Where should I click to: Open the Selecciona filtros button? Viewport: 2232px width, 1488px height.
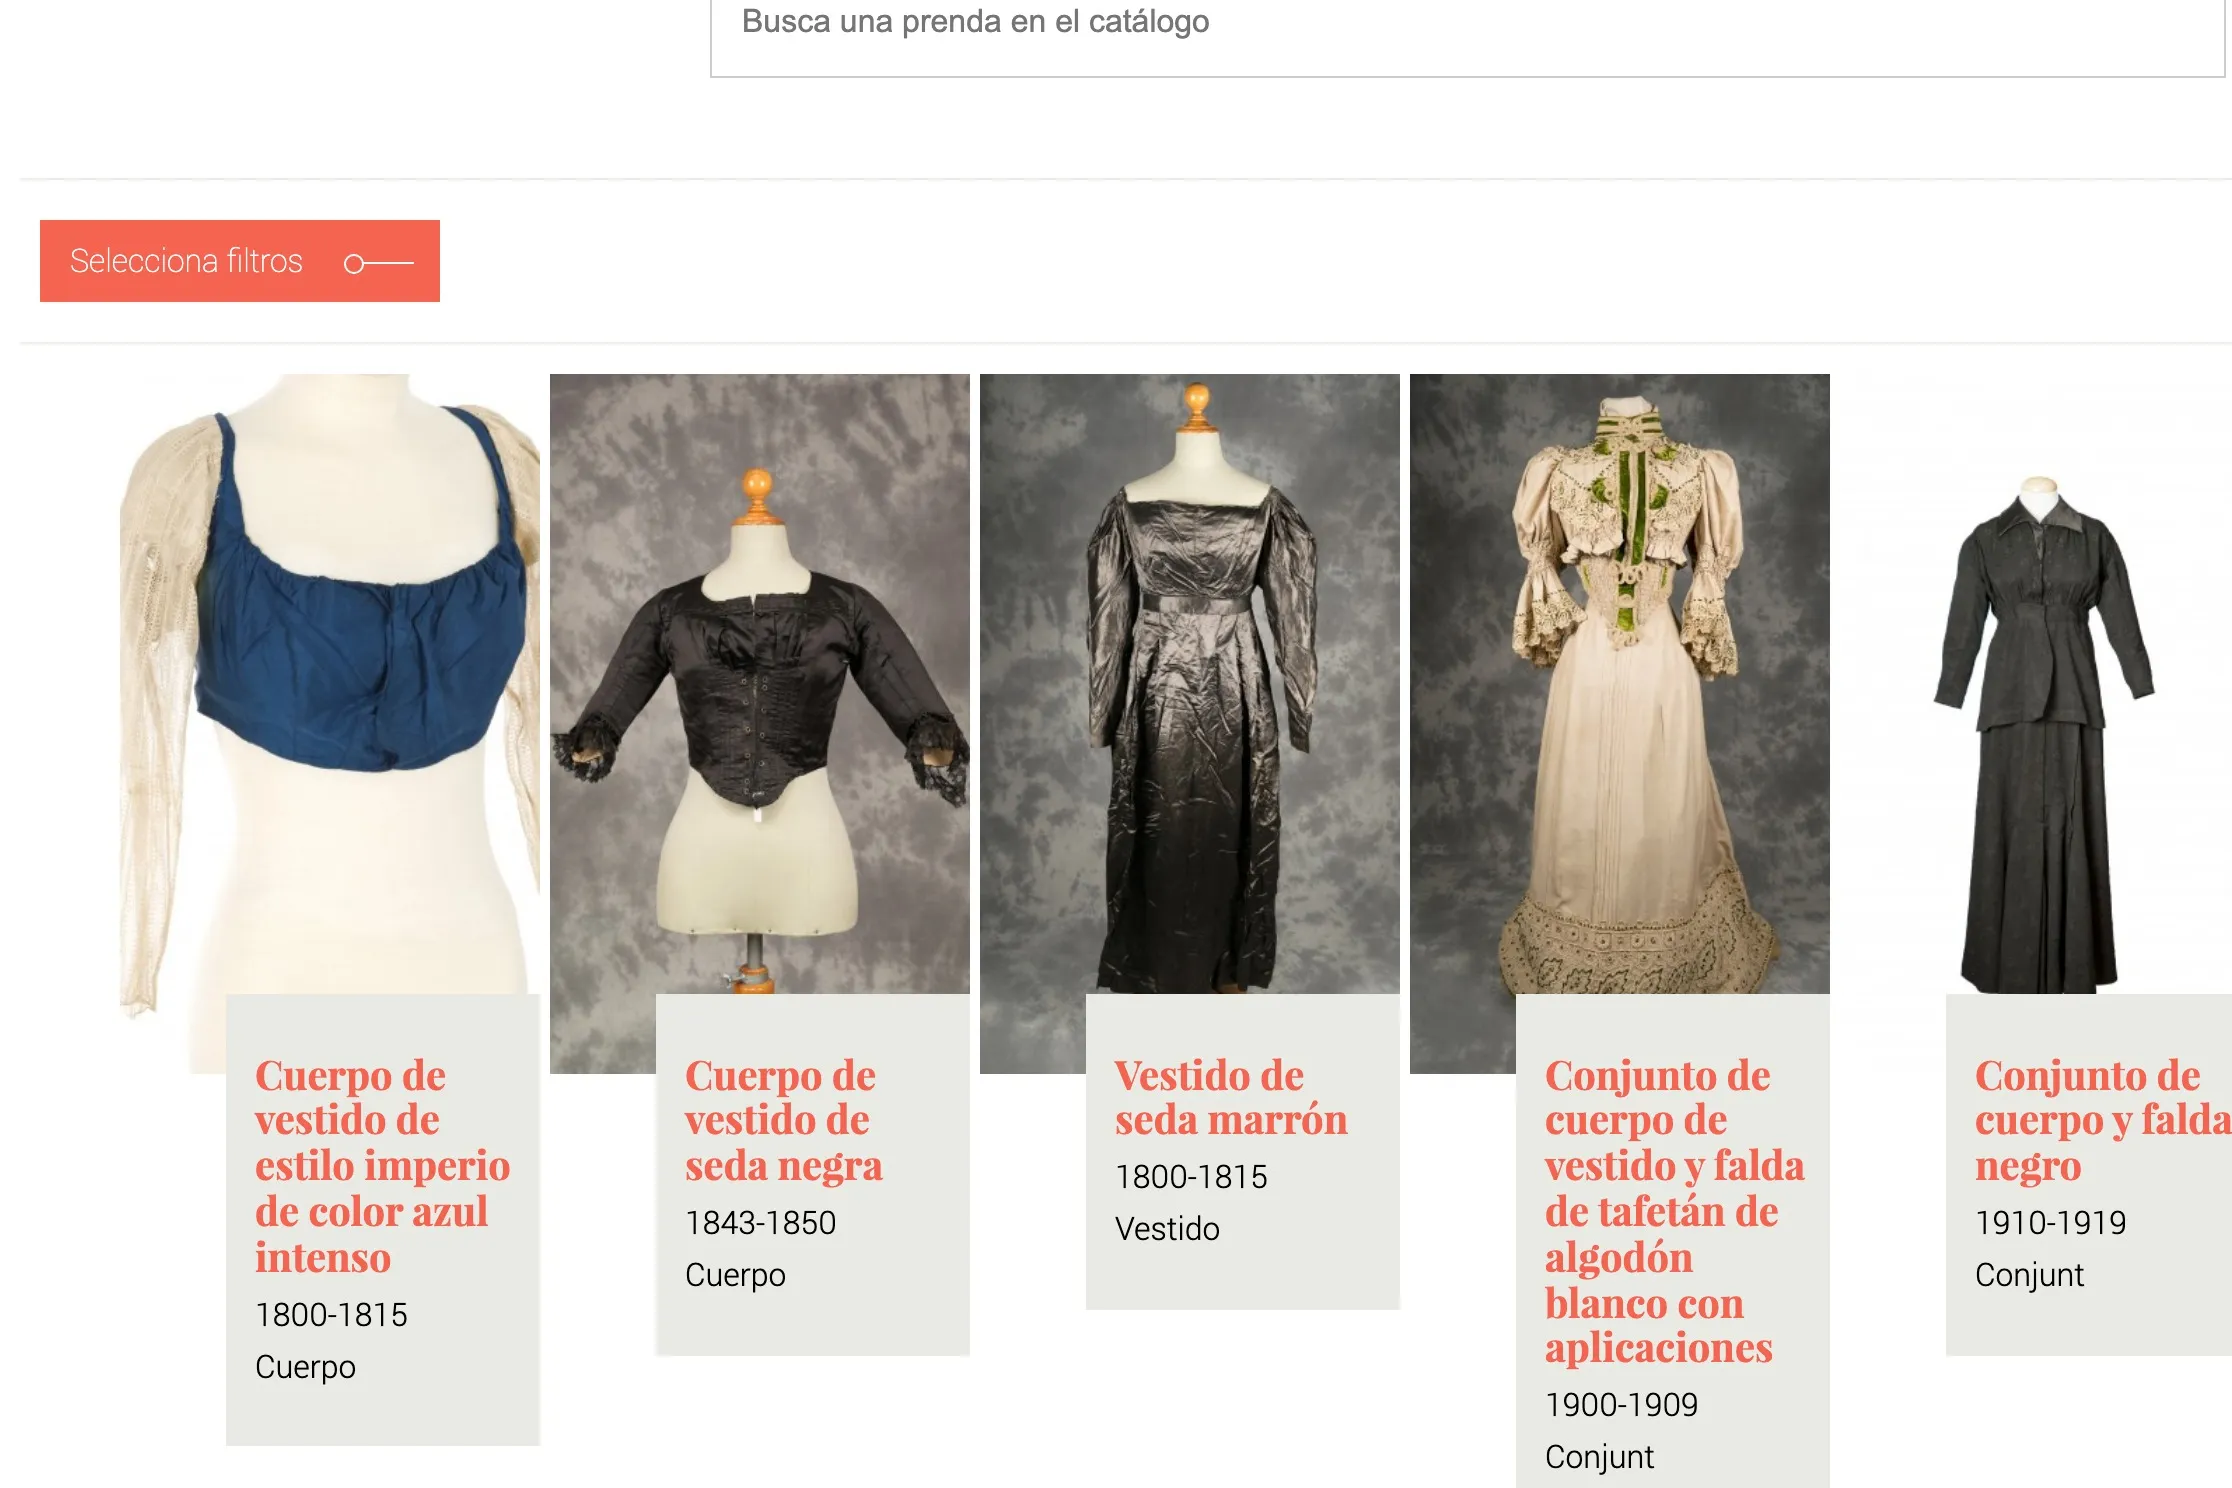click(x=240, y=261)
